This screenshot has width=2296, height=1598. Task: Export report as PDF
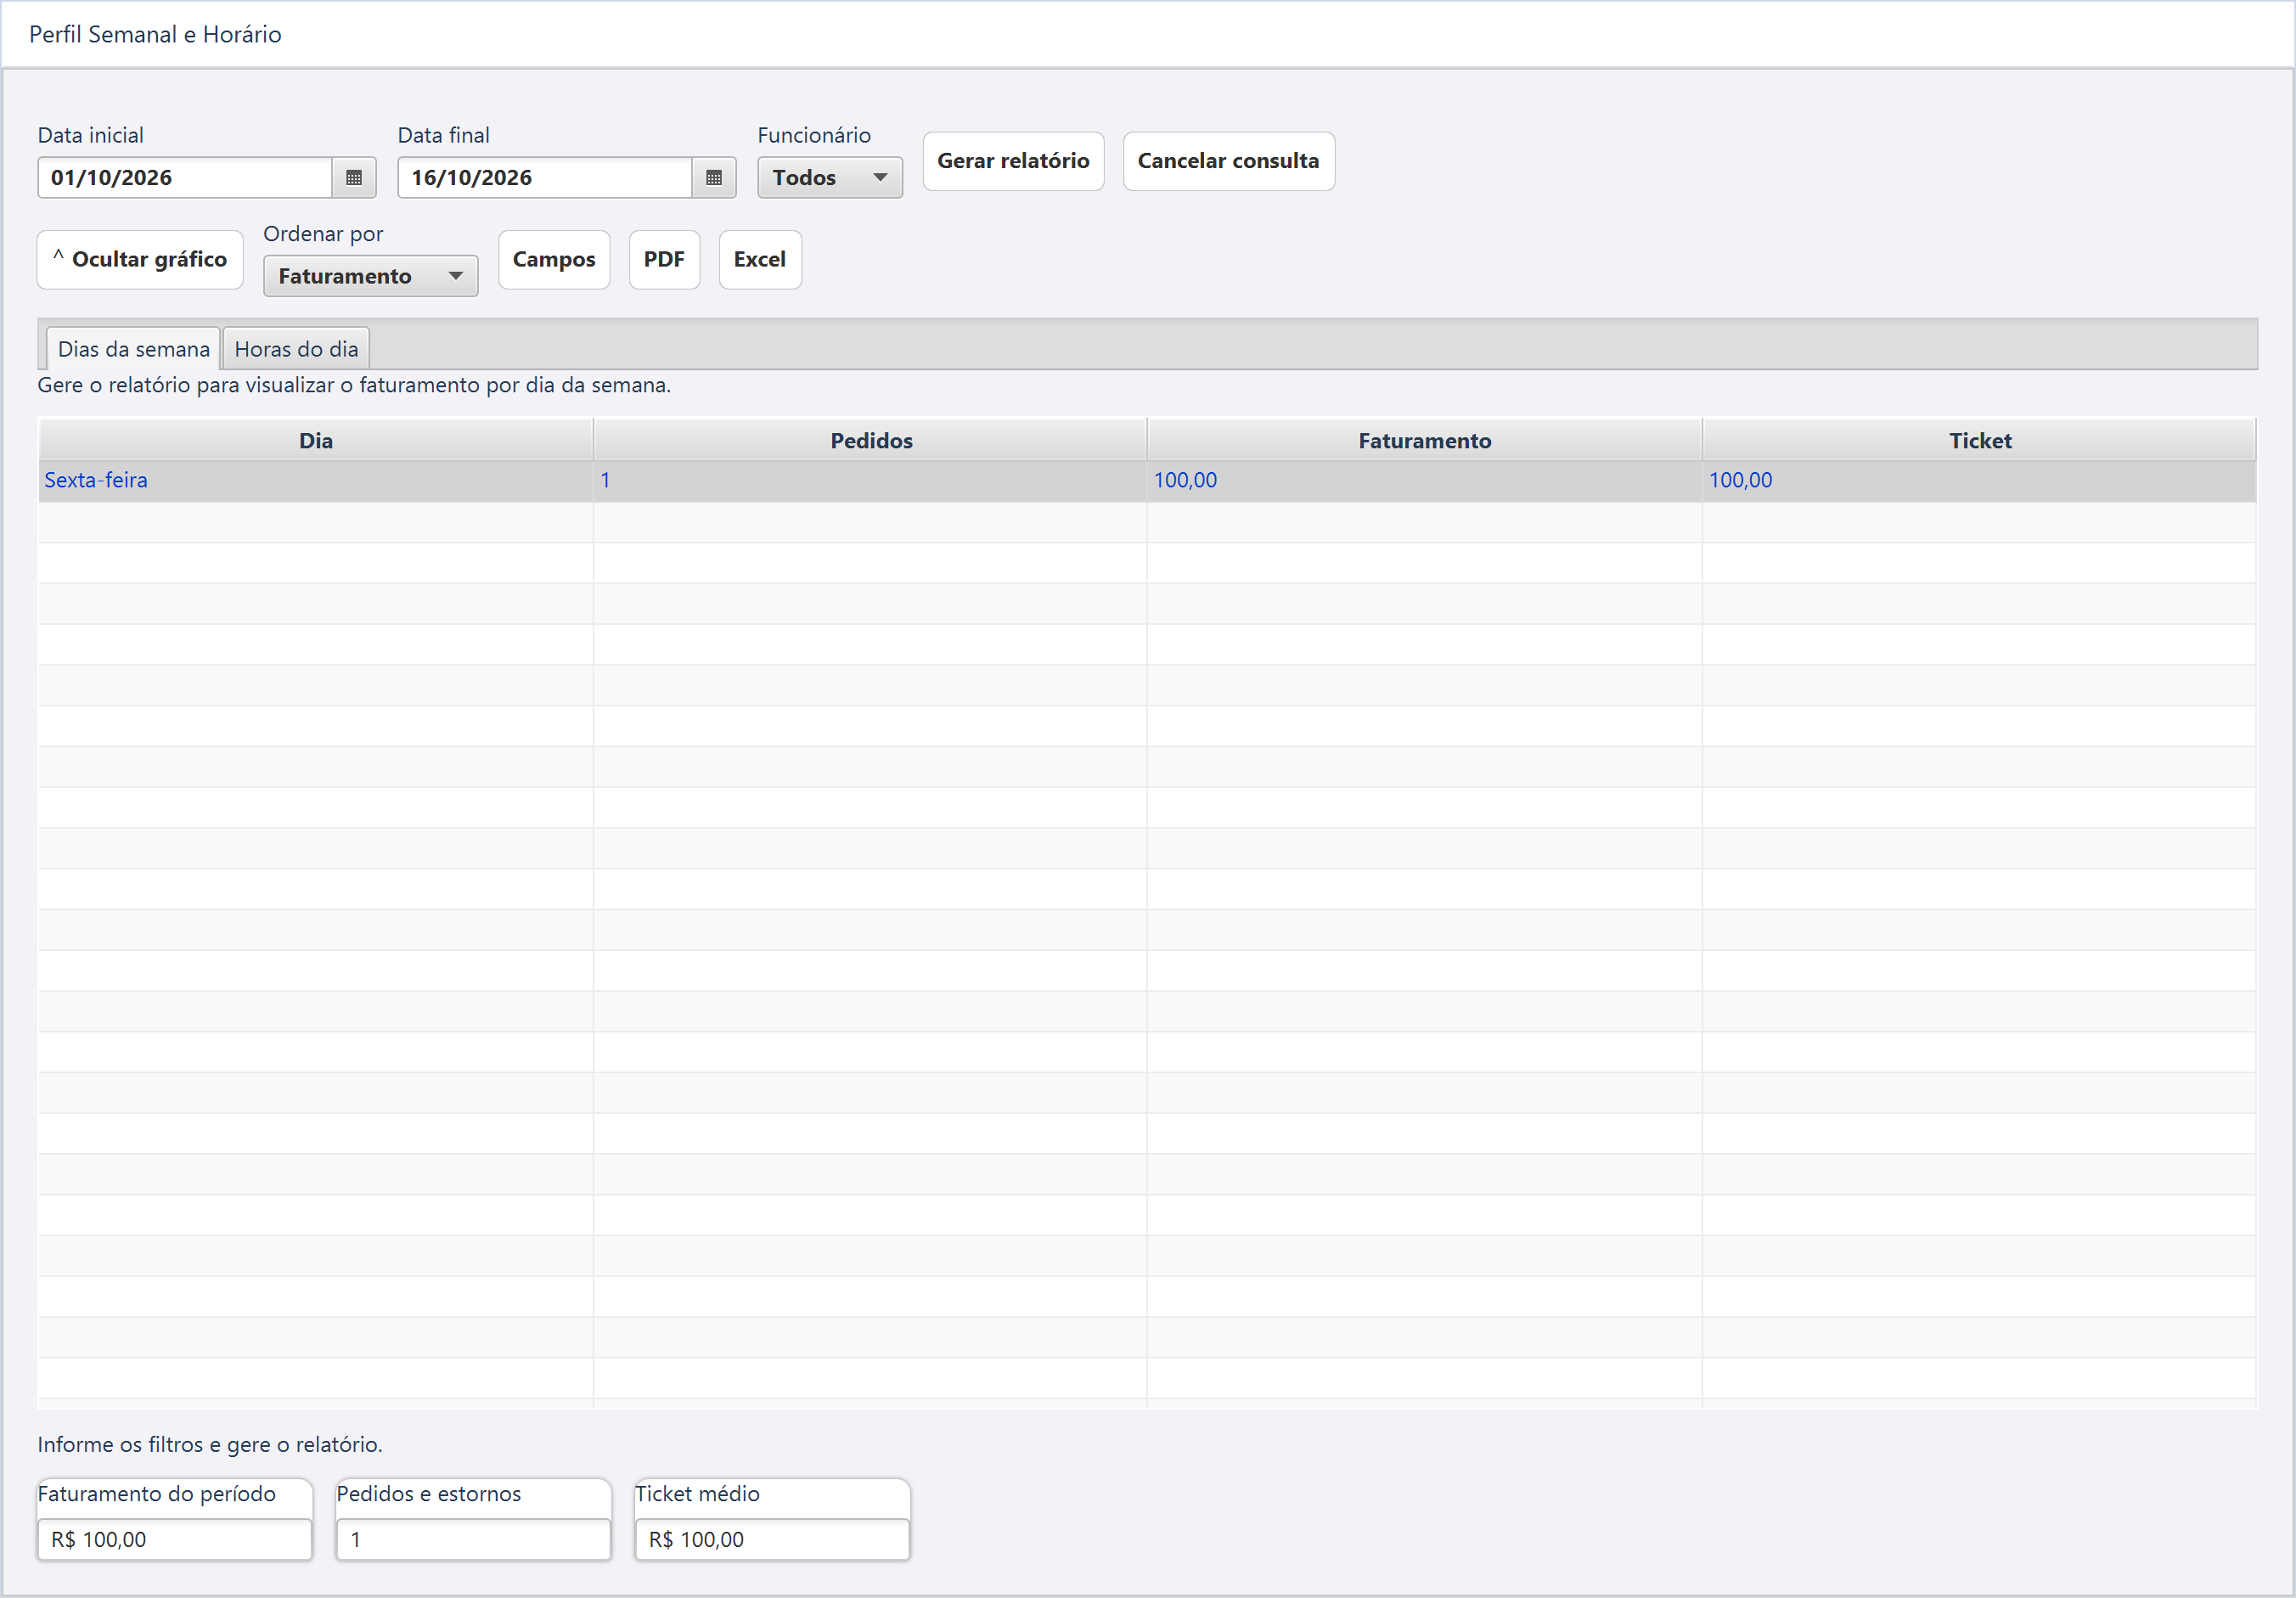[x=664, y=260]
